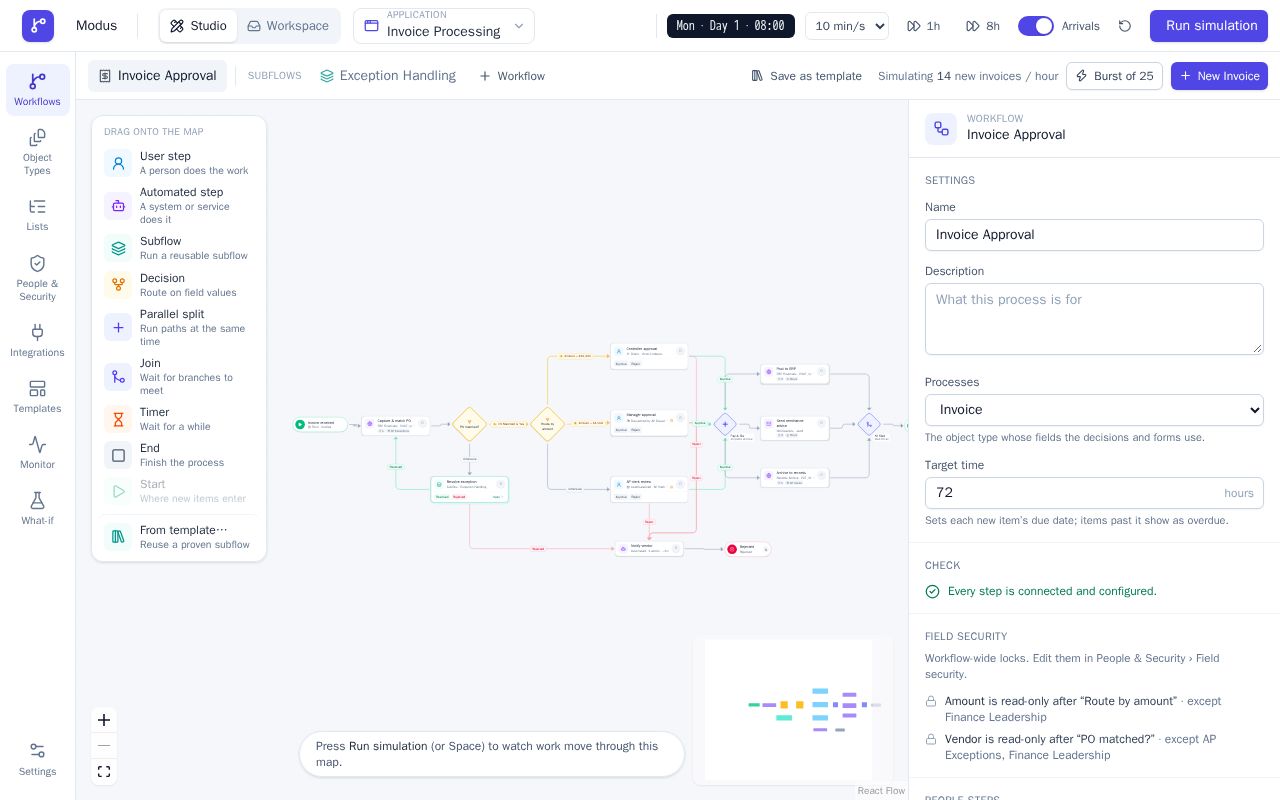
Task: Click the workflow Name input field
Action: (1094, 235)
